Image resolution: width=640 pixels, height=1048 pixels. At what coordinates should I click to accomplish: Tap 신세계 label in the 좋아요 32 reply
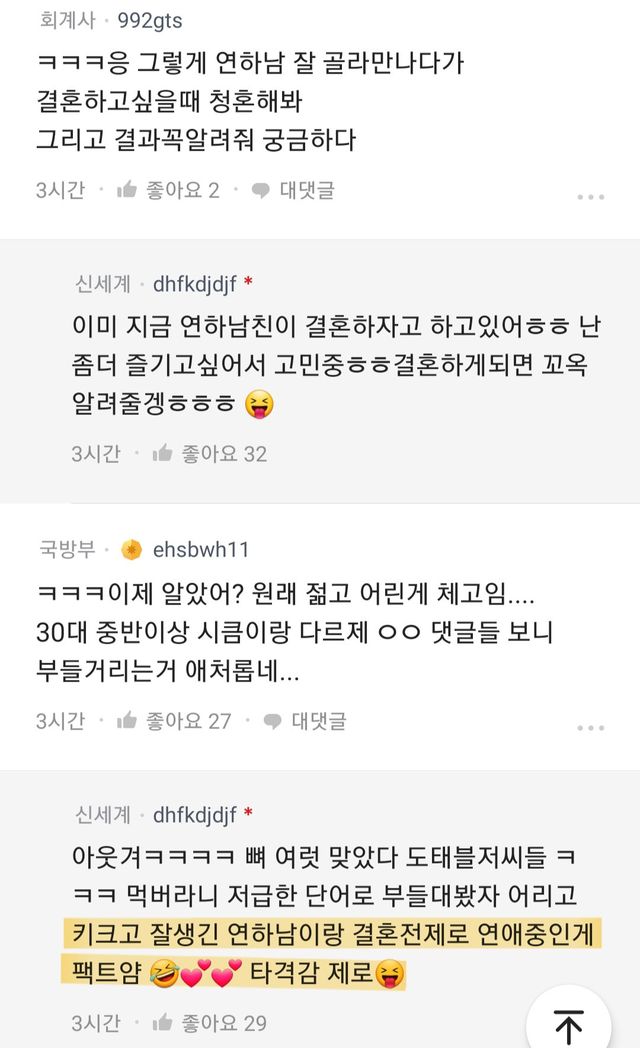(103, 284)
